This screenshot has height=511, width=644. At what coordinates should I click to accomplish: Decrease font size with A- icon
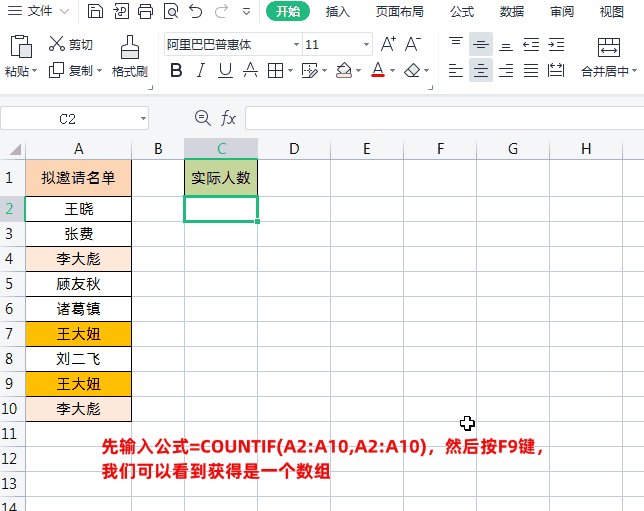pos(413,44)
